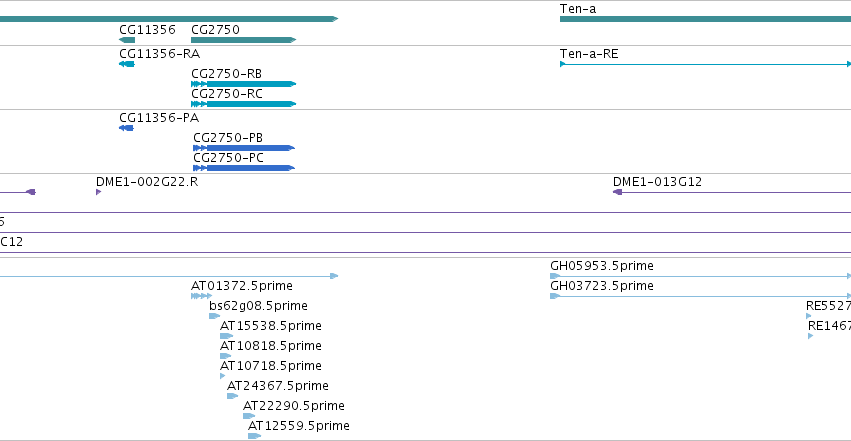Select the CG2750-PC protein feature
851x441 pixels.
click(244, 168)
